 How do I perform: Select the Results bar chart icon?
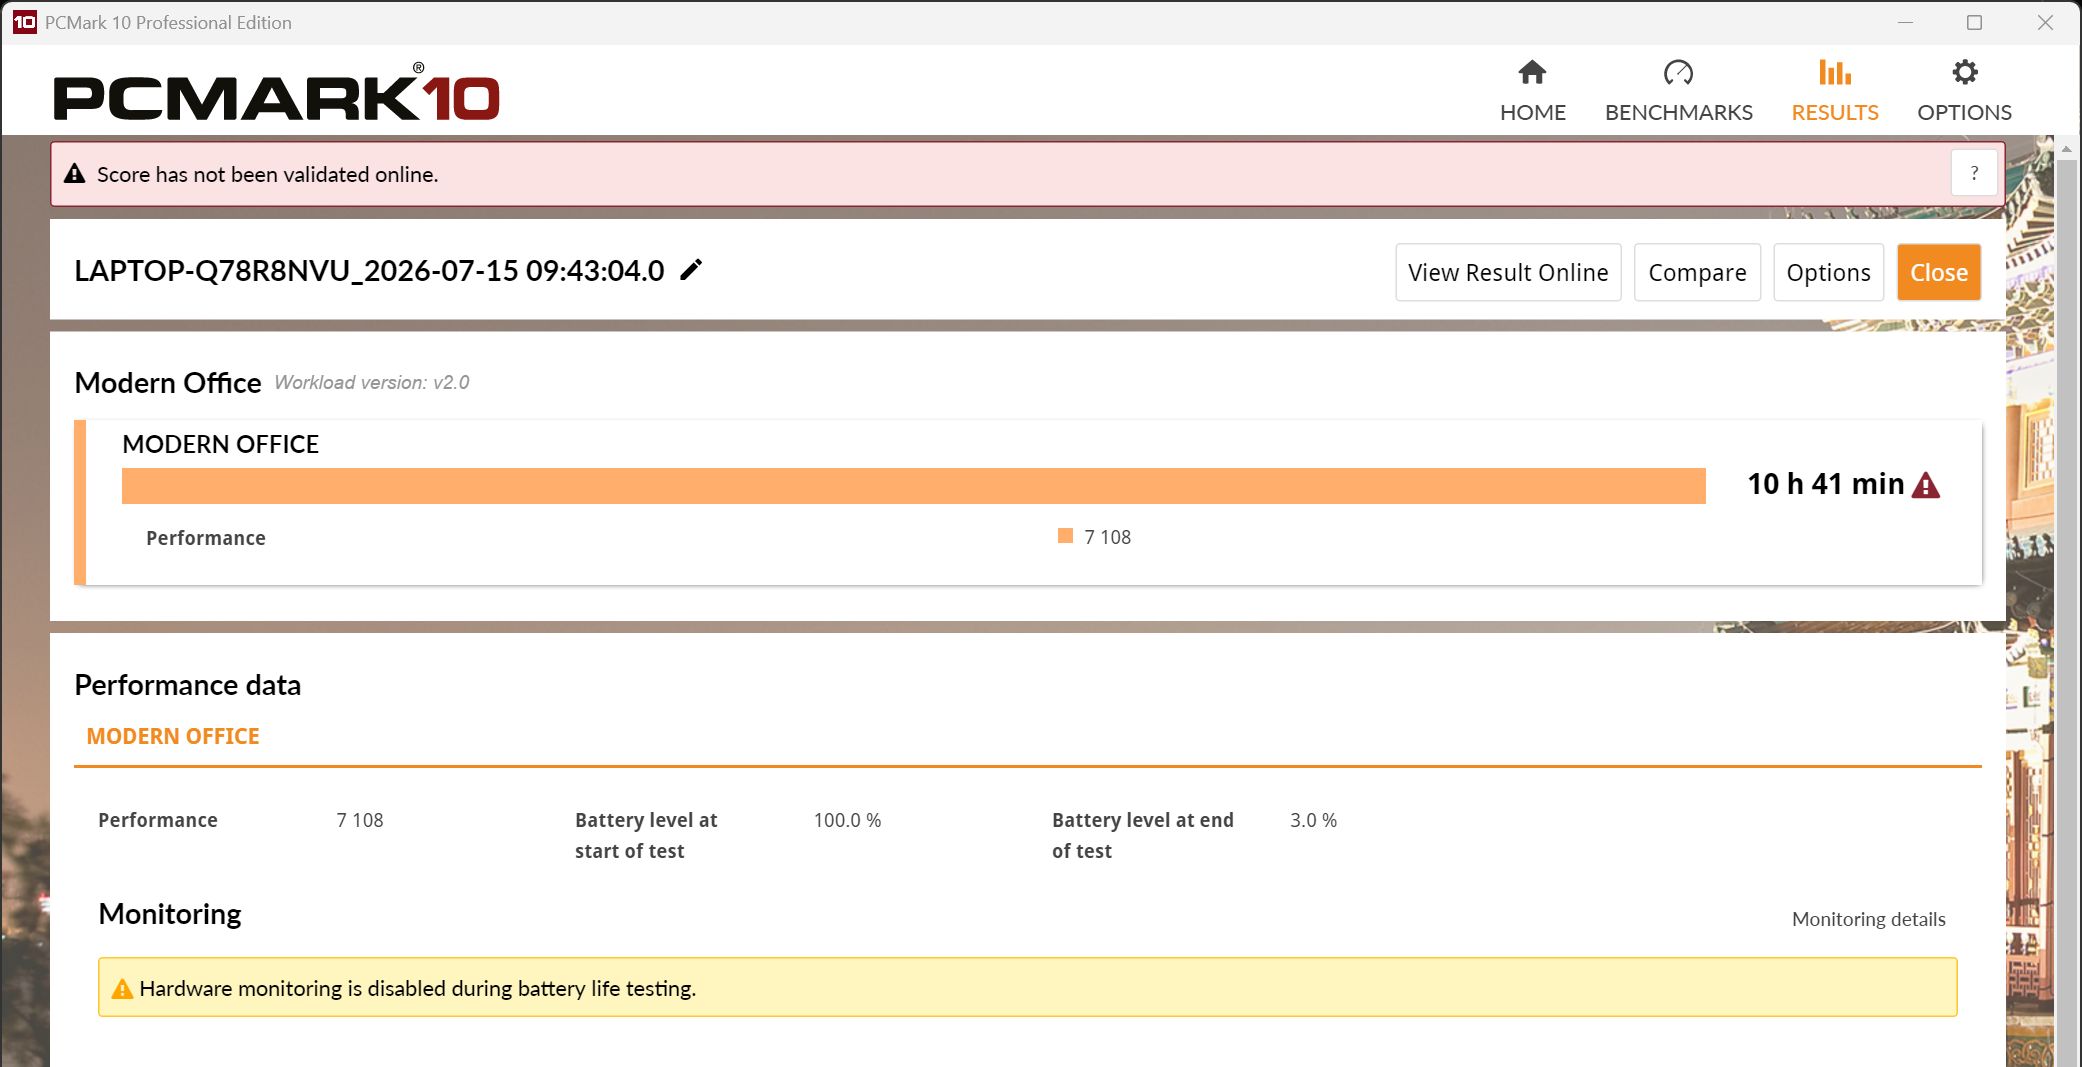pos(1834,72)
